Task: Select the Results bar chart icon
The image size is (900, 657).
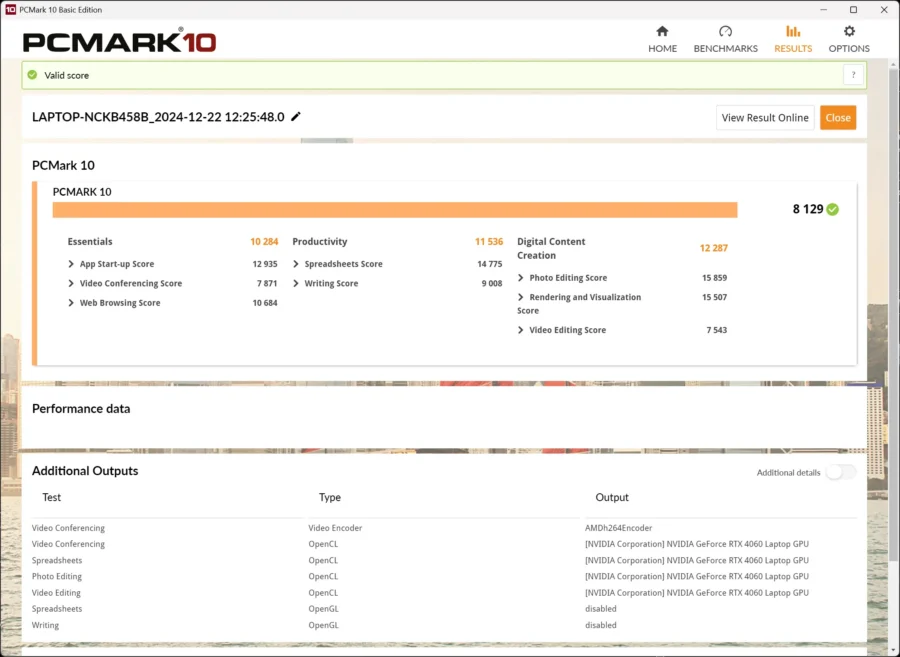Action: click(x=793, y=31)
